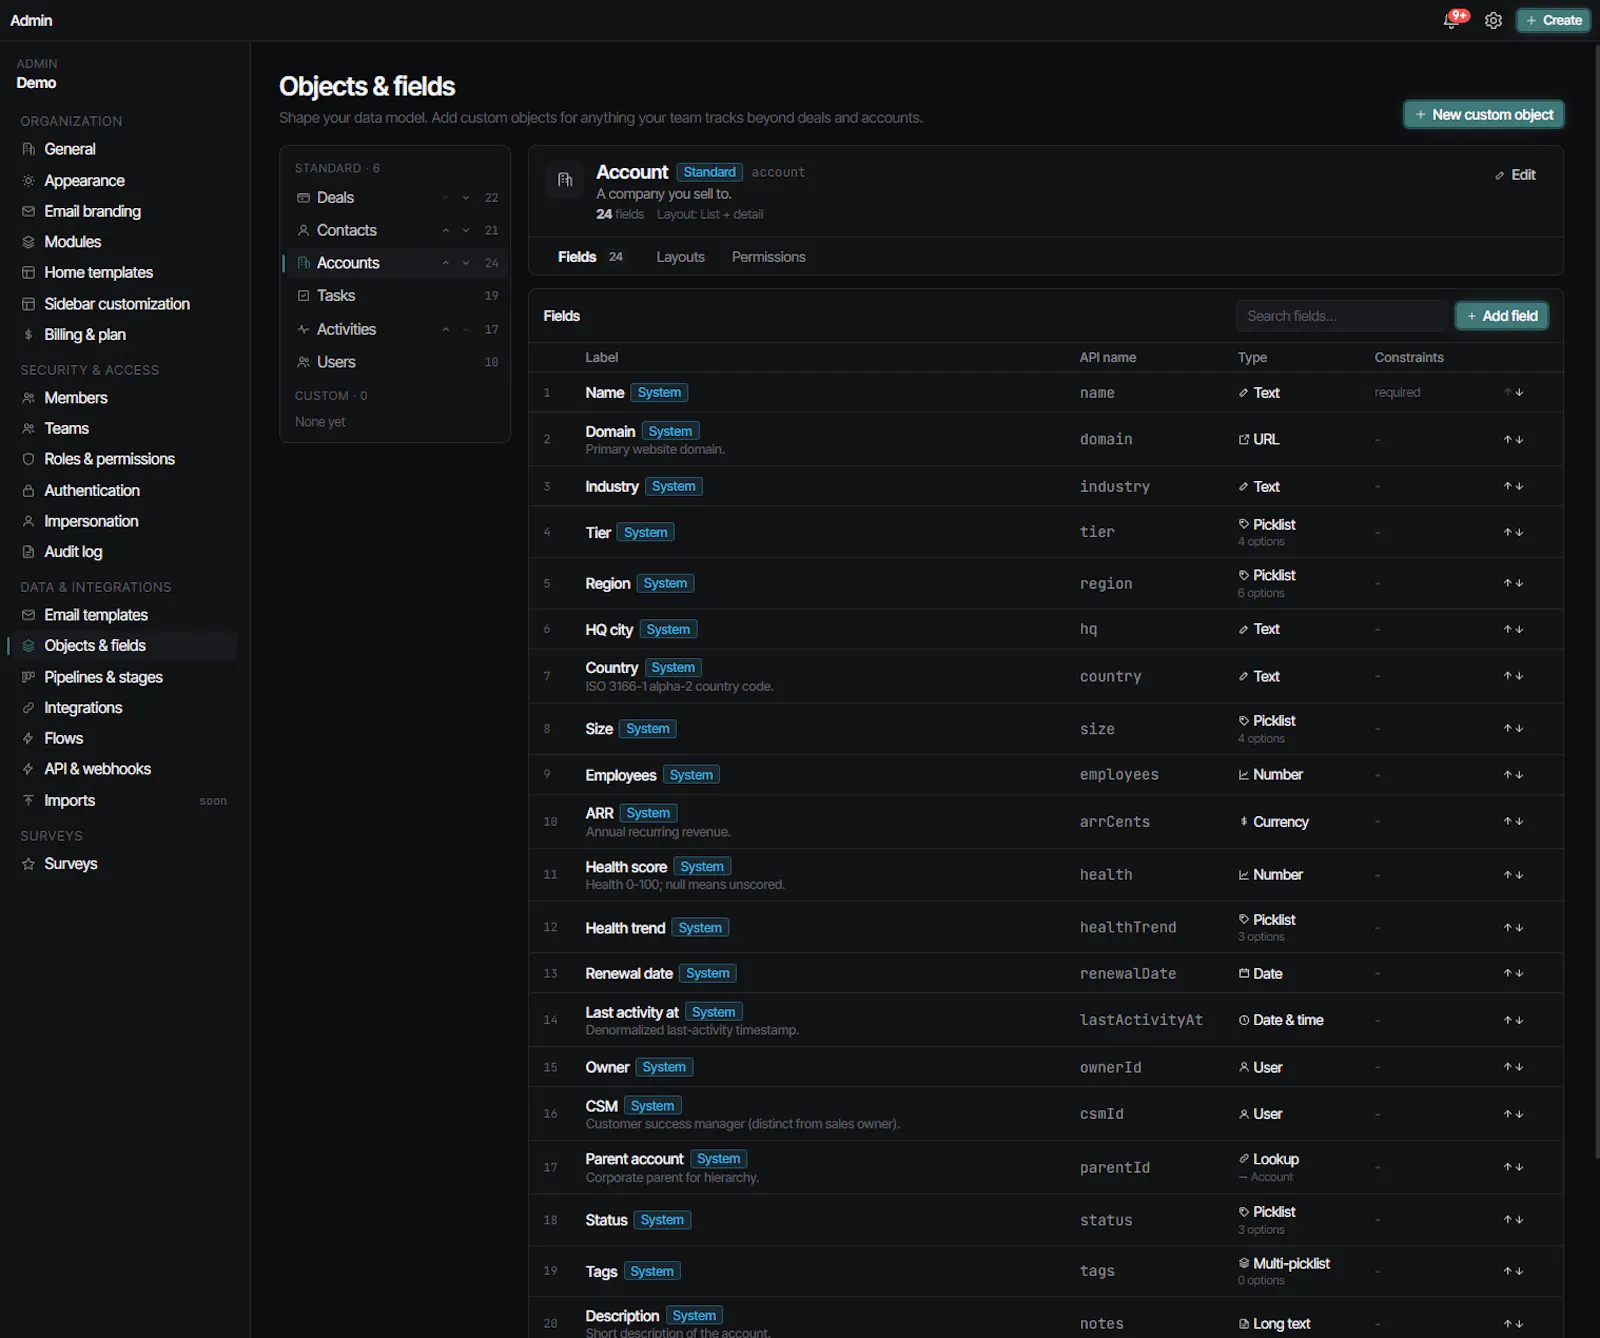
Task: Move the Tier field up
Action: 1508,532
